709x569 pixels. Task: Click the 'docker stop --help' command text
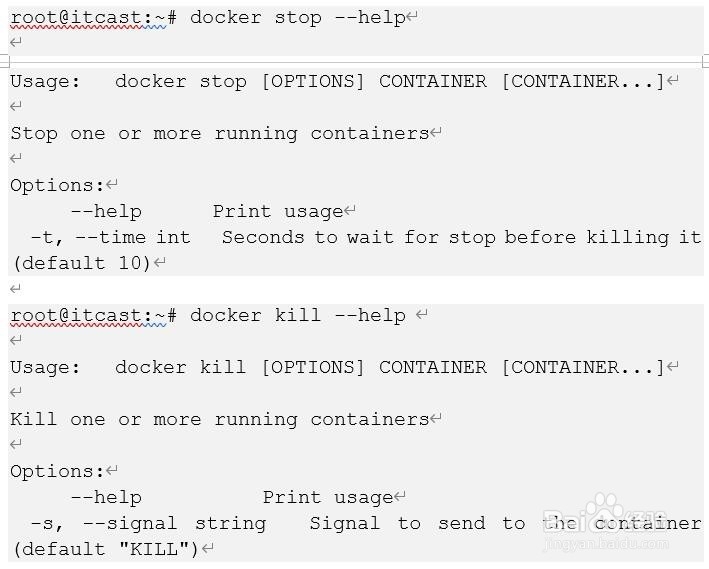click(298, 18)
